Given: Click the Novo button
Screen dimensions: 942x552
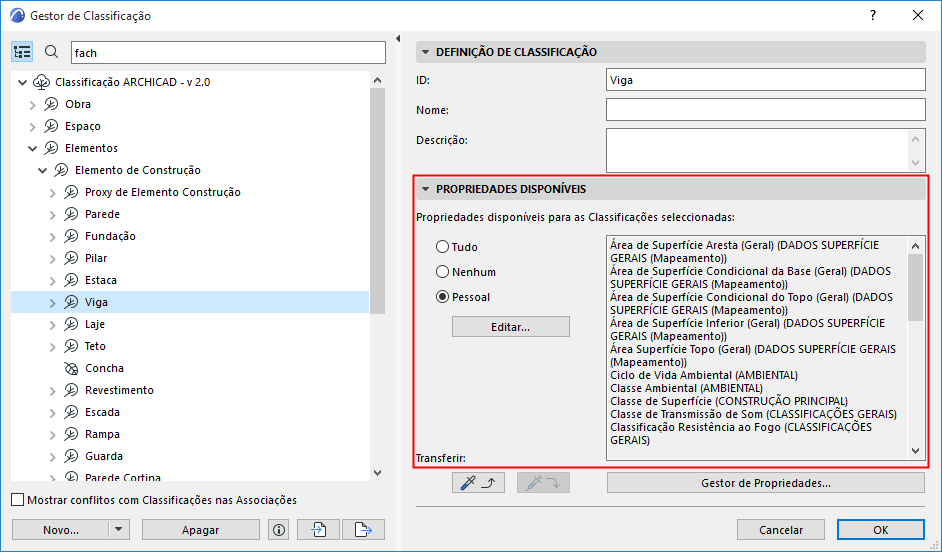Looking at the screenshot, I should (x=61, y=530).
